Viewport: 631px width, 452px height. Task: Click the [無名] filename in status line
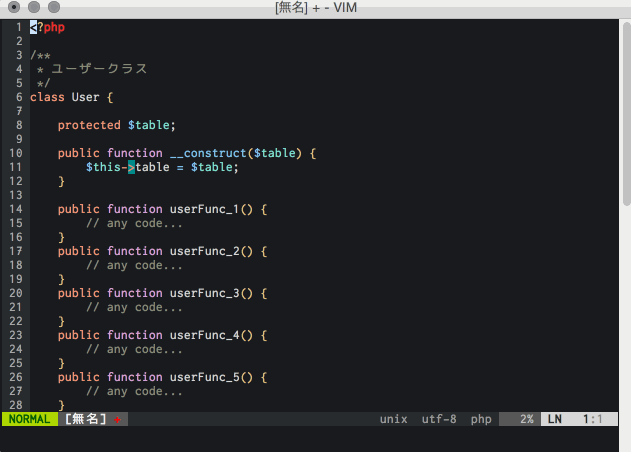point(85,419)
